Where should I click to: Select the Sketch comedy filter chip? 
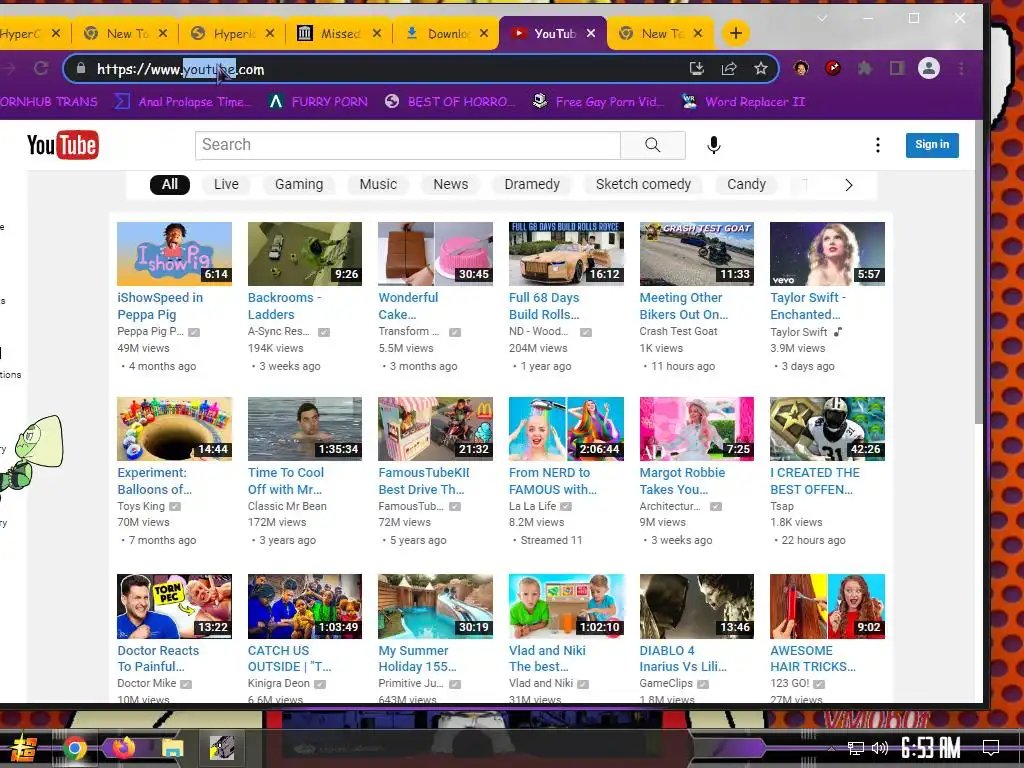coord(643,185)
